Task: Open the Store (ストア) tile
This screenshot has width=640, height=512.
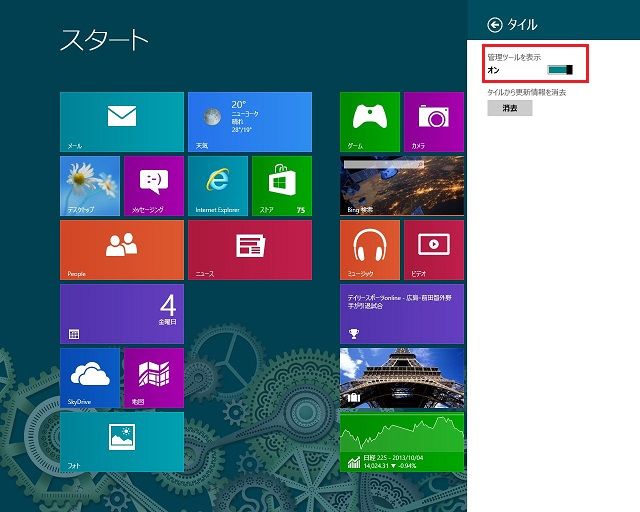Action: [282, 186]
